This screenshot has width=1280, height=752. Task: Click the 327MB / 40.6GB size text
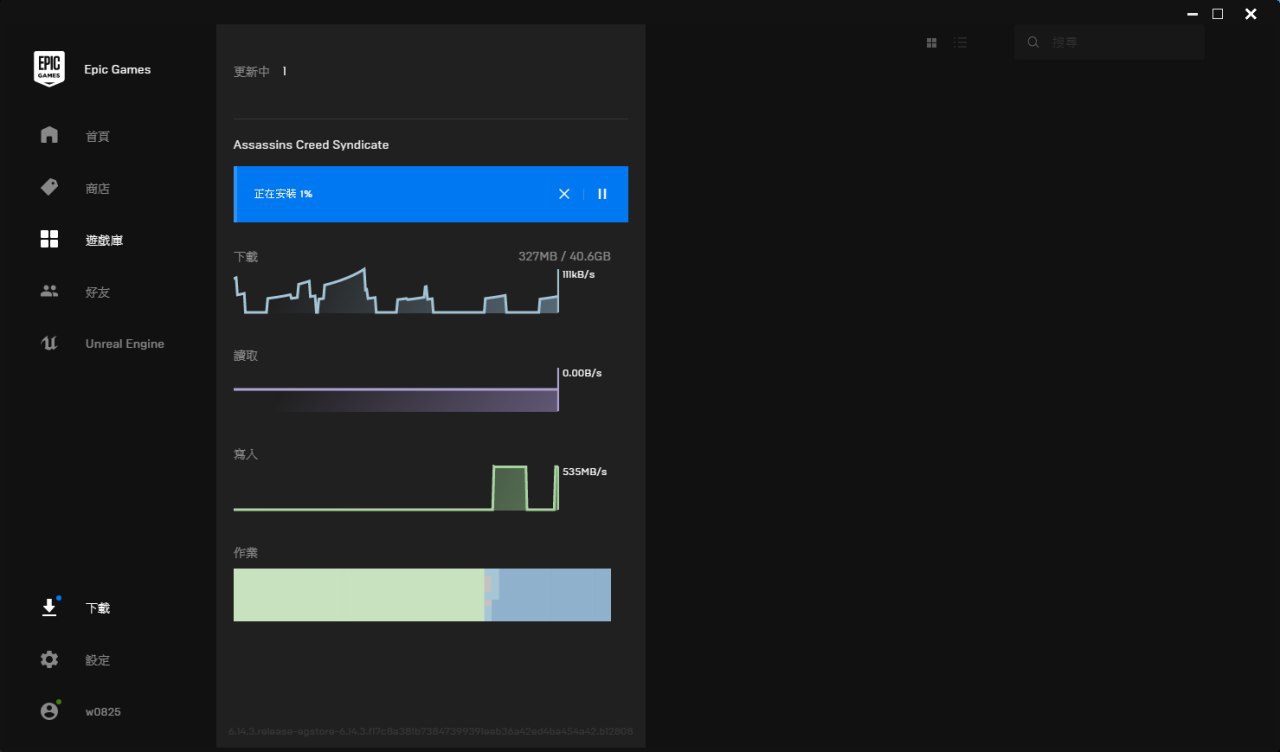click(x=564, y=257)
